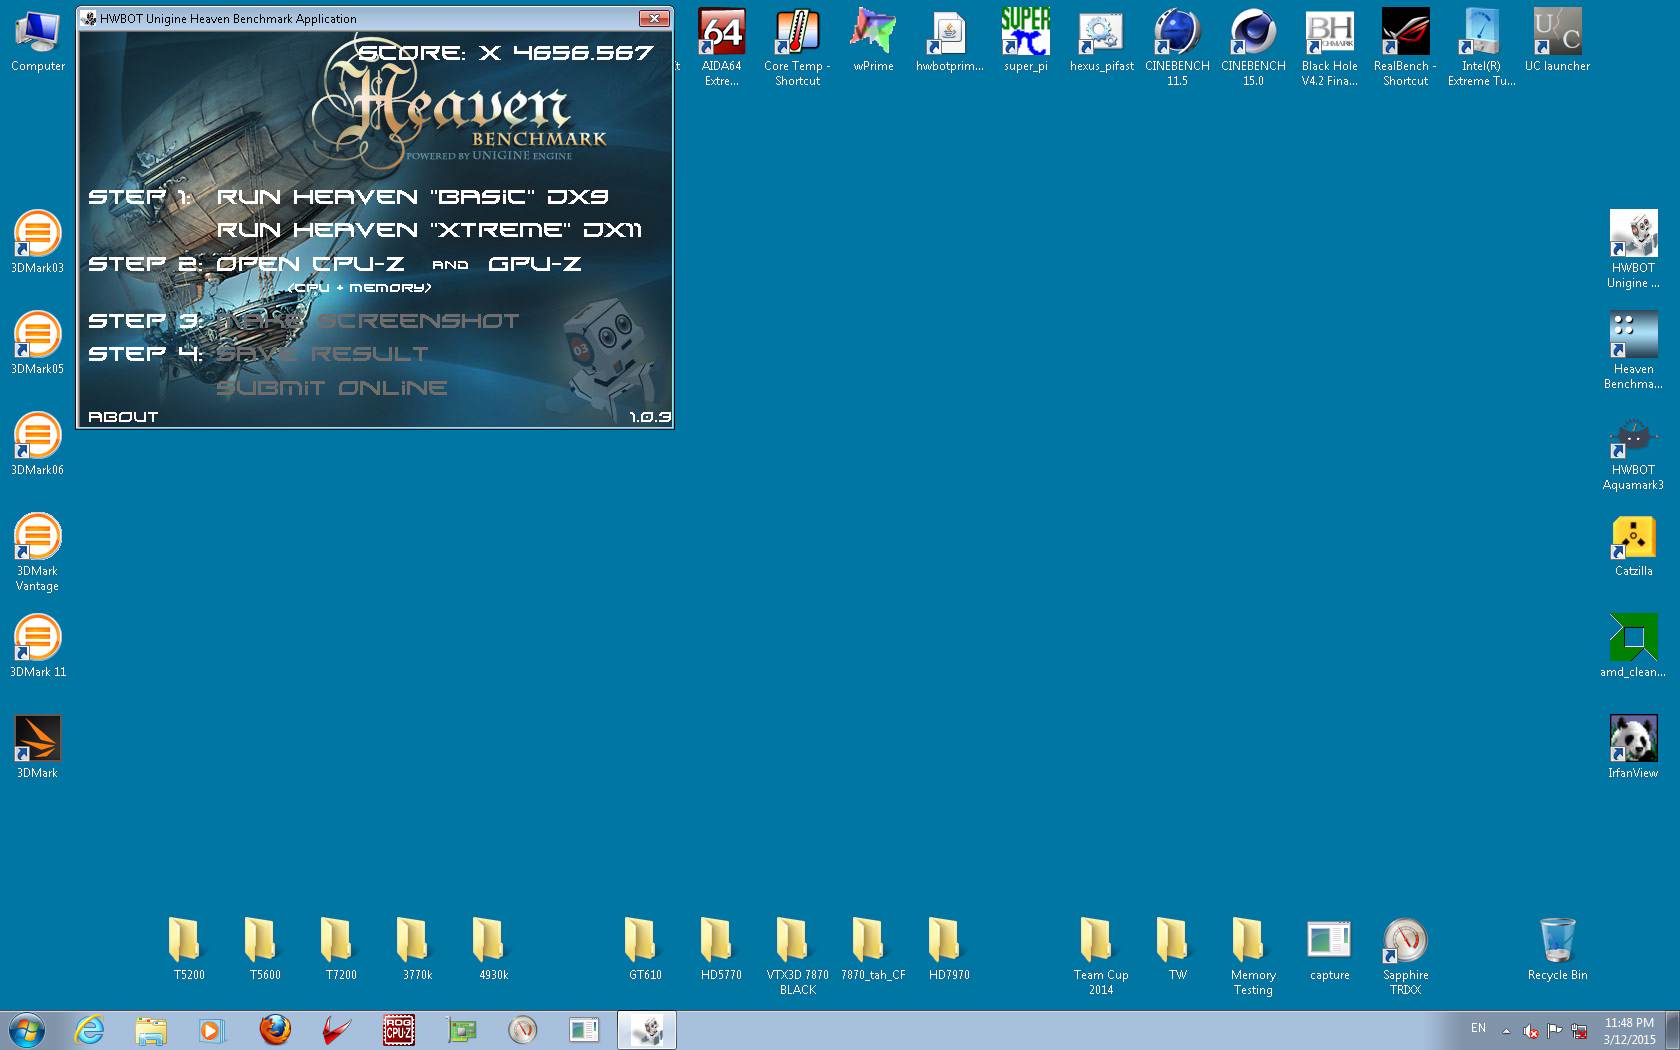Image resolution: width=1680 pixels, height=1050 pixels.
Task: Select the HD7970 folder
Action: (x=949, y=948)
